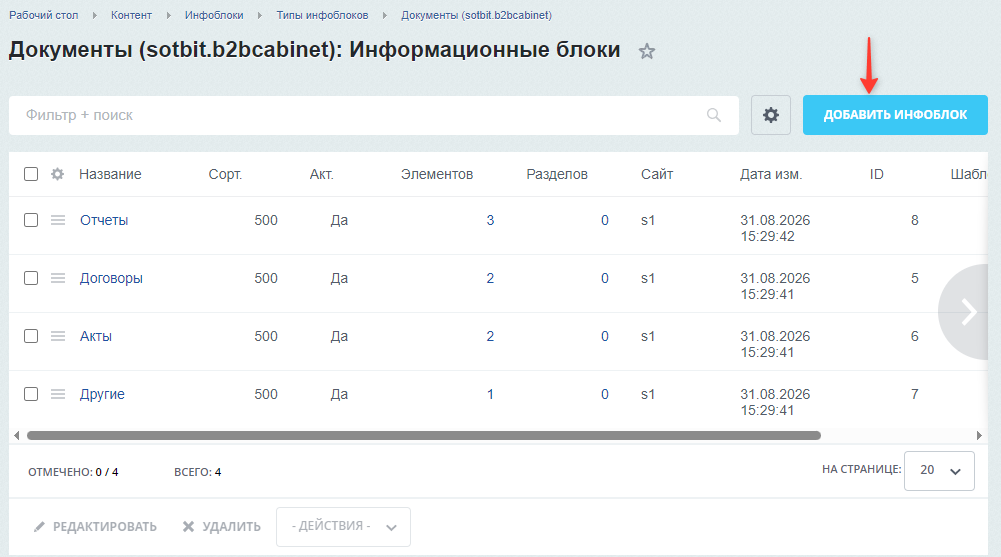Click the horizontal scrollbar thumb
This screenshot has width=1001, height=557.
coord(424,435)
